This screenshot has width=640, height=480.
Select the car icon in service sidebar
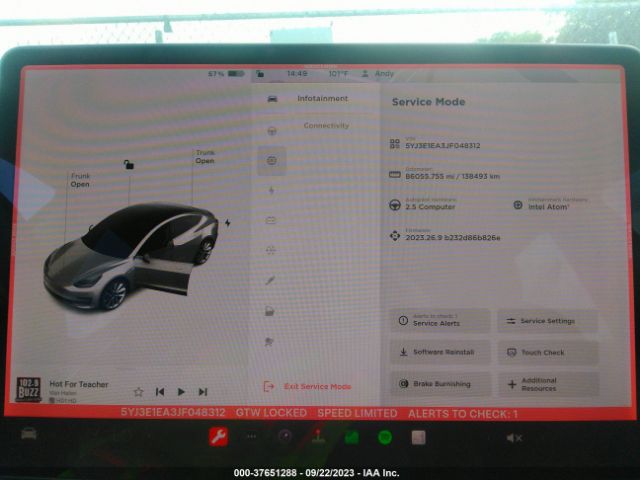click(272, 99)
